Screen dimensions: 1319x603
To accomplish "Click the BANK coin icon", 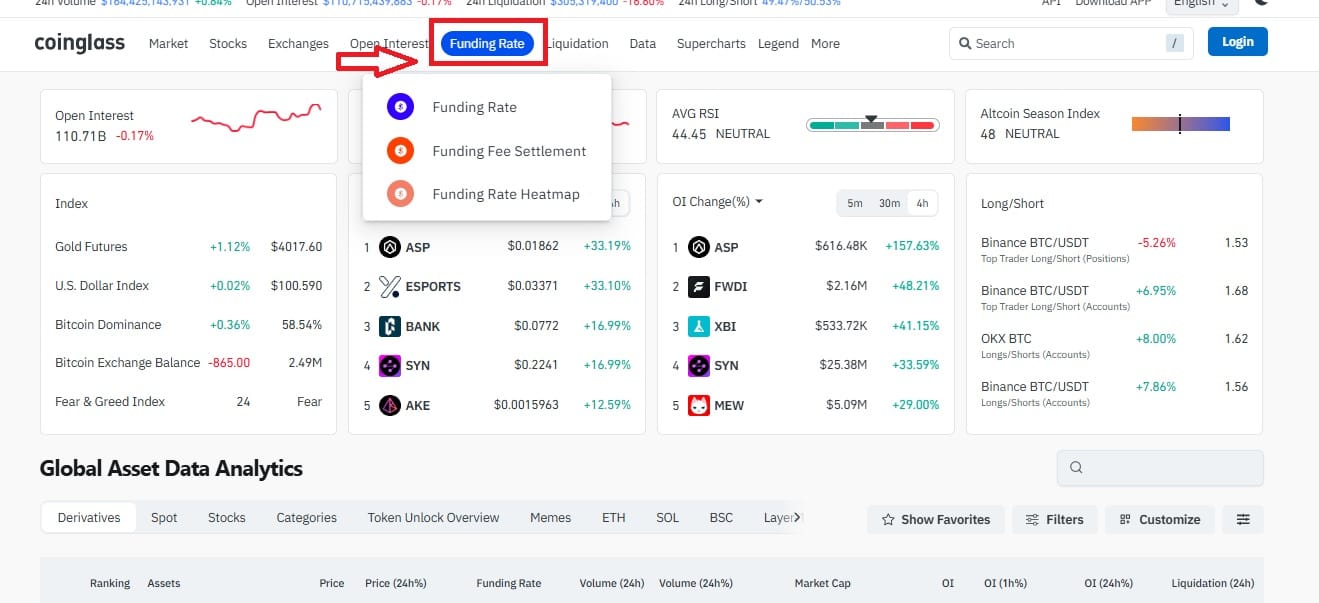I will (x=390, y=326).
